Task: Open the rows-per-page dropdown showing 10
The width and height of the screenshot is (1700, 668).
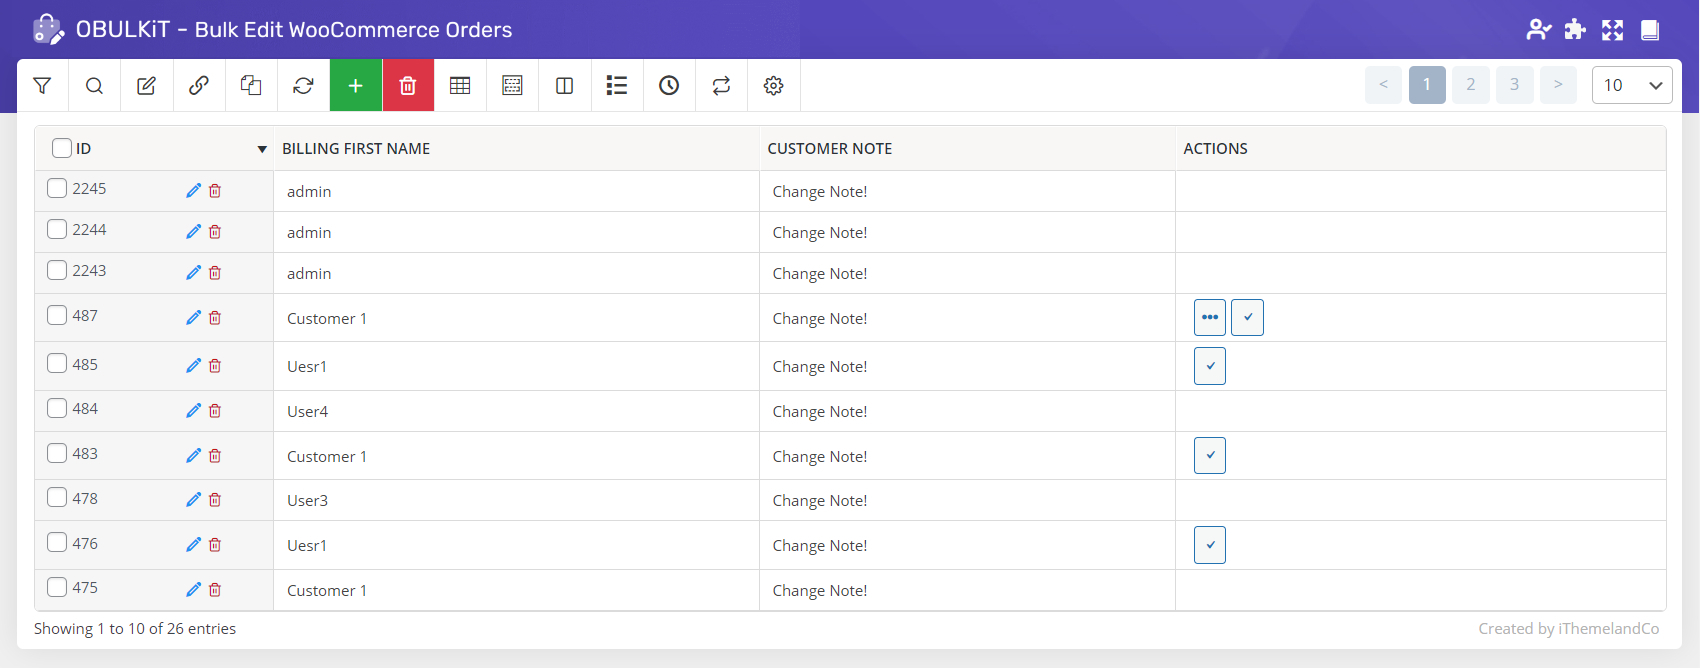Action: click(x=1631, y=85)
